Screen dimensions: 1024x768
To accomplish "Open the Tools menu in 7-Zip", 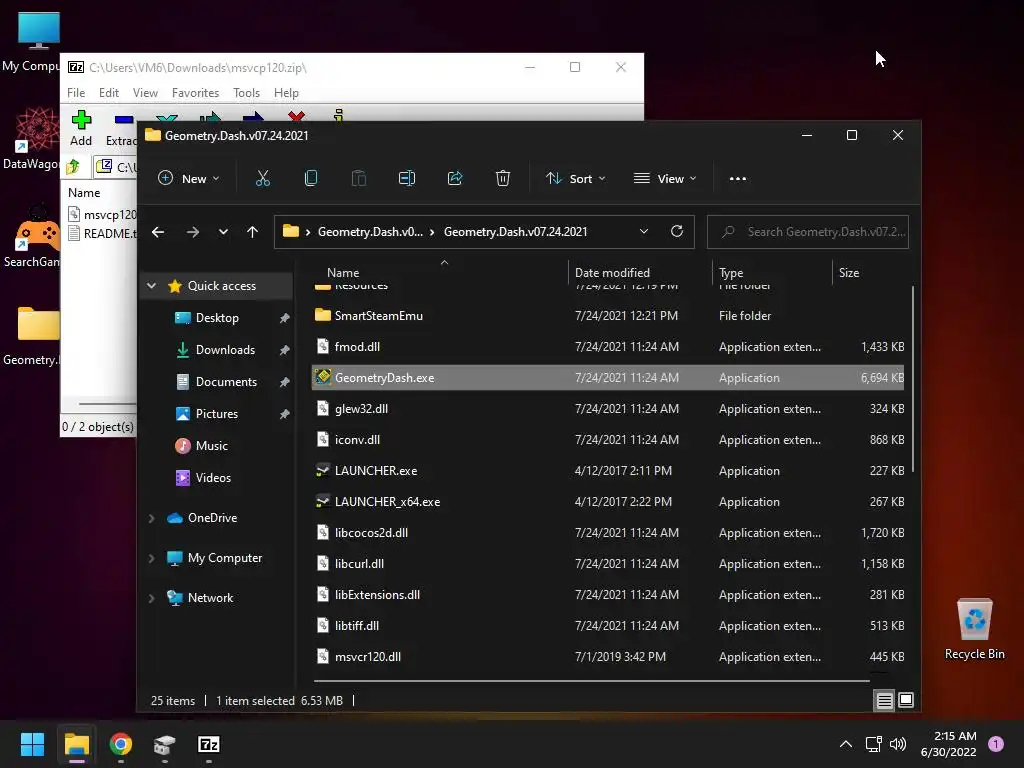I will click(246, 93).
